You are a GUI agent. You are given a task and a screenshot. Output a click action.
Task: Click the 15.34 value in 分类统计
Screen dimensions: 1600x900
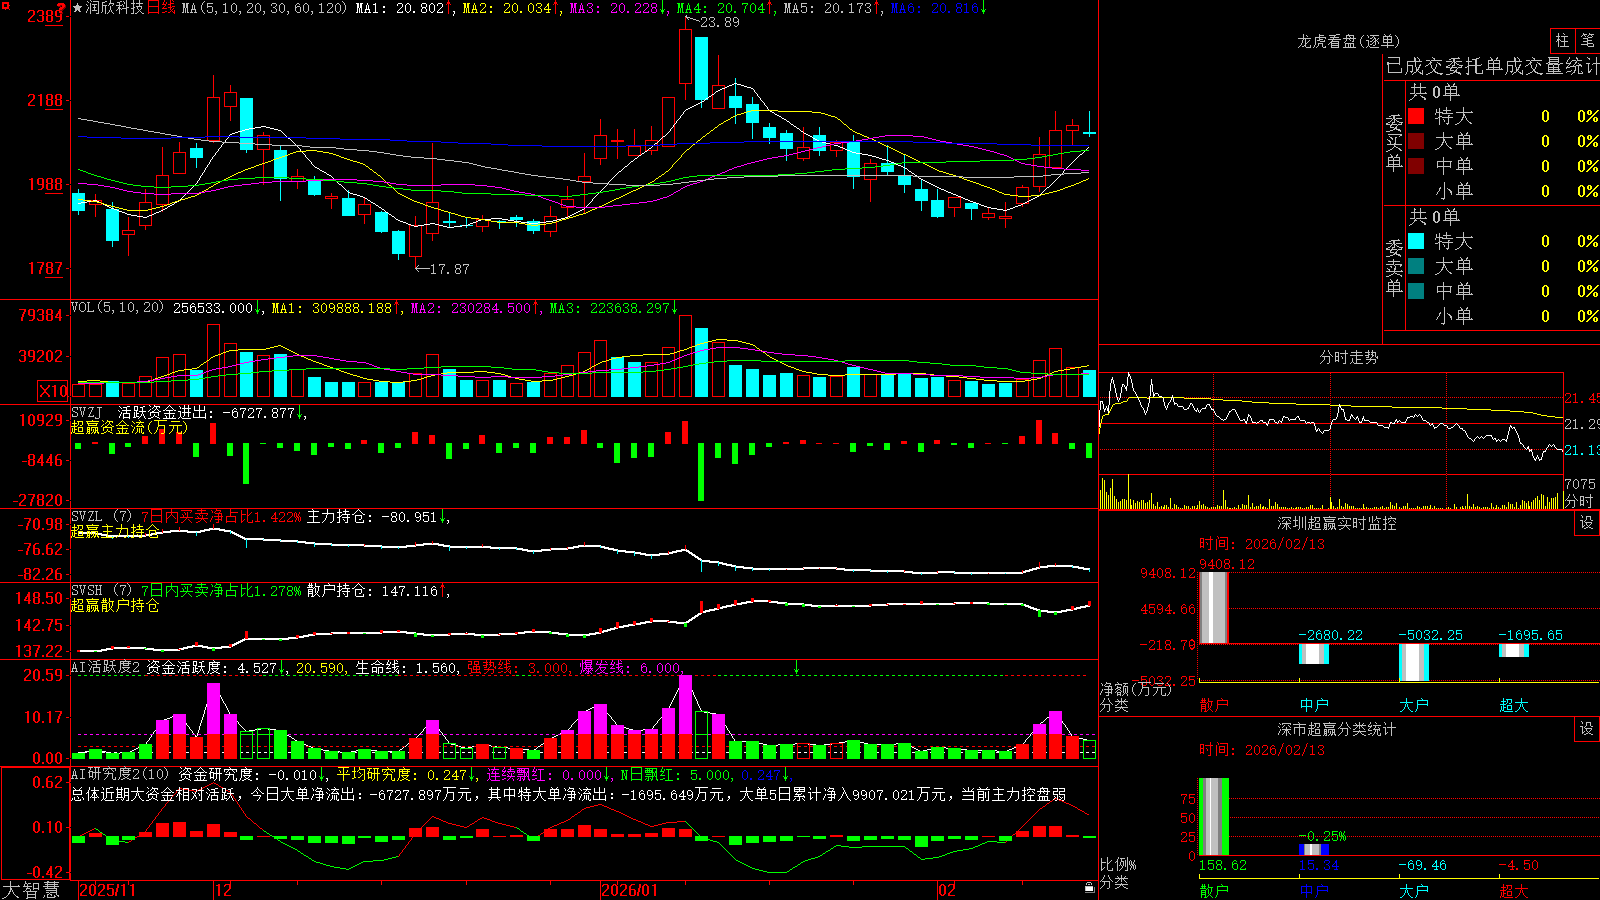click(x=1319, y=865)
